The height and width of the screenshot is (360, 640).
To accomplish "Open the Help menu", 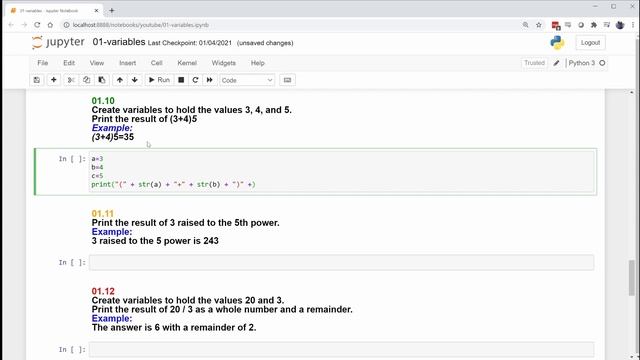I will 258,63.
